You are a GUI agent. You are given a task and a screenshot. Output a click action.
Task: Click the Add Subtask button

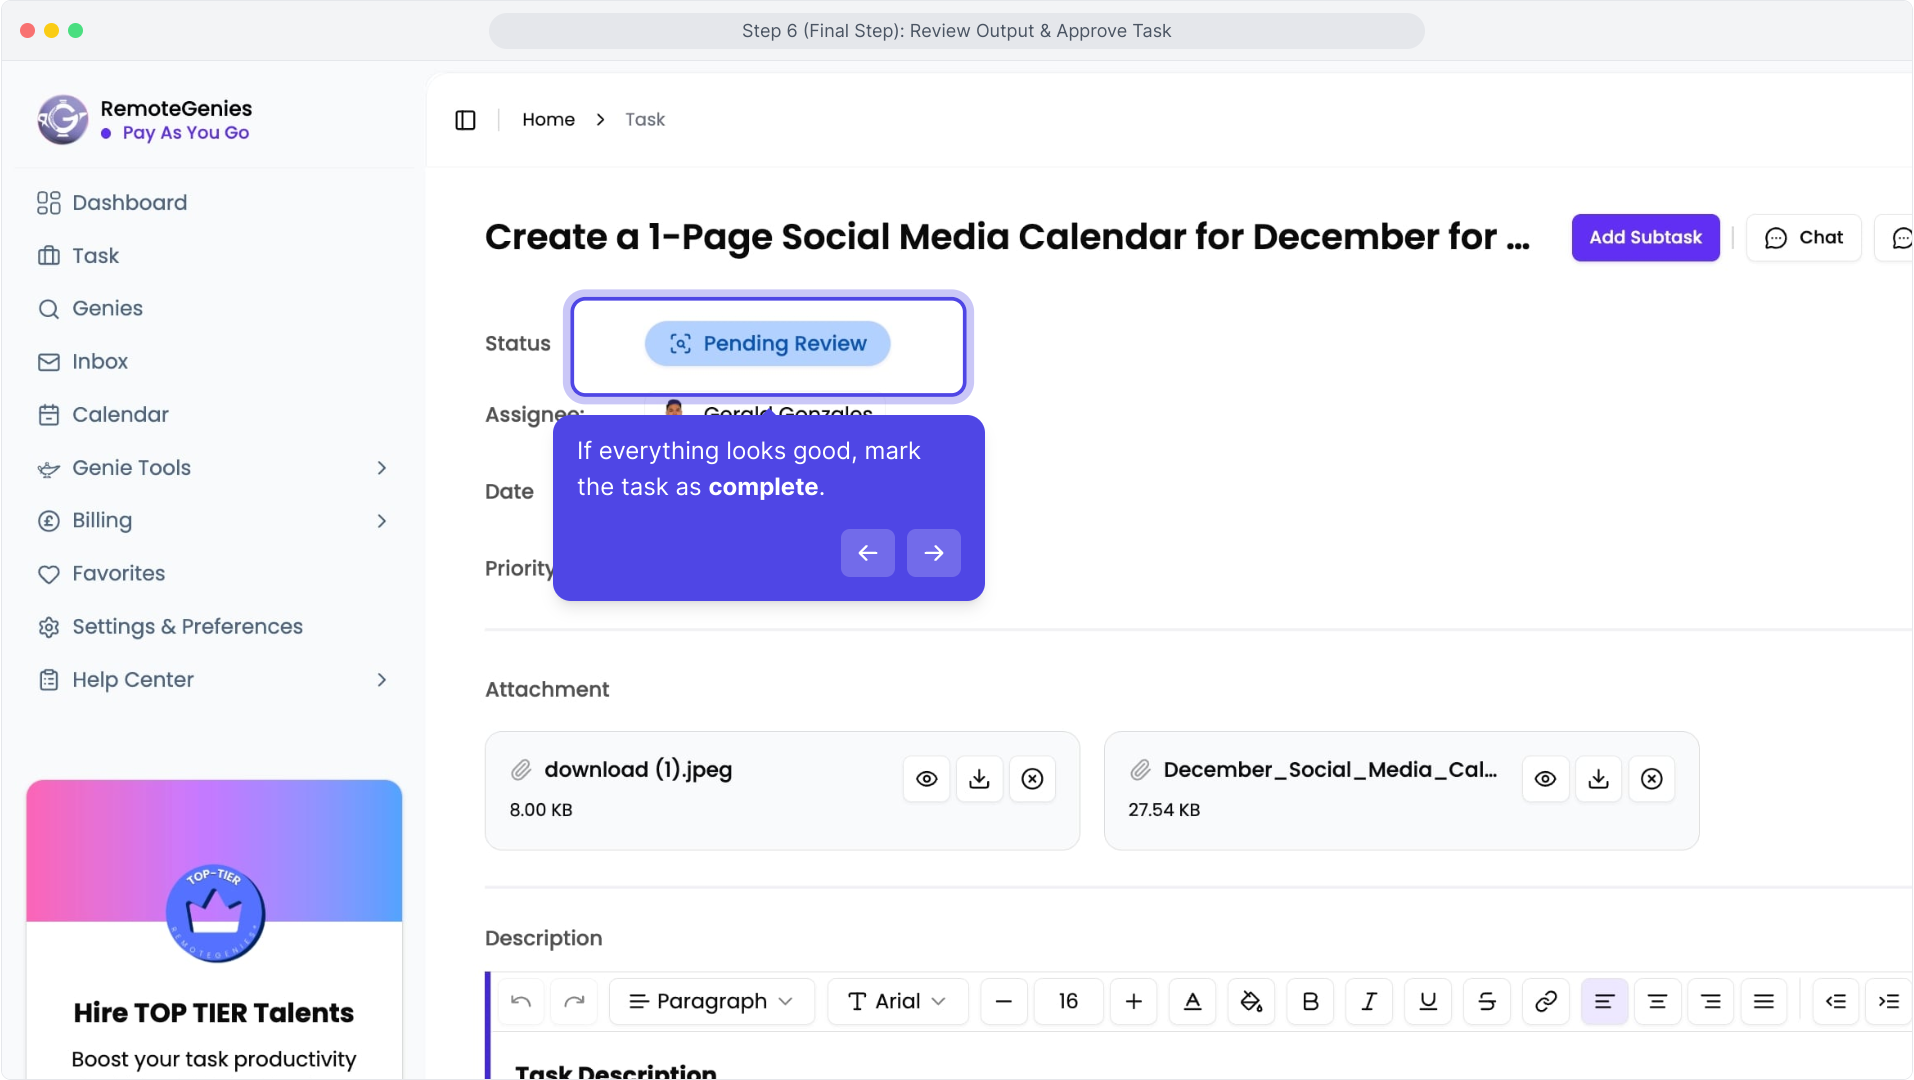tap(1645, 238)
